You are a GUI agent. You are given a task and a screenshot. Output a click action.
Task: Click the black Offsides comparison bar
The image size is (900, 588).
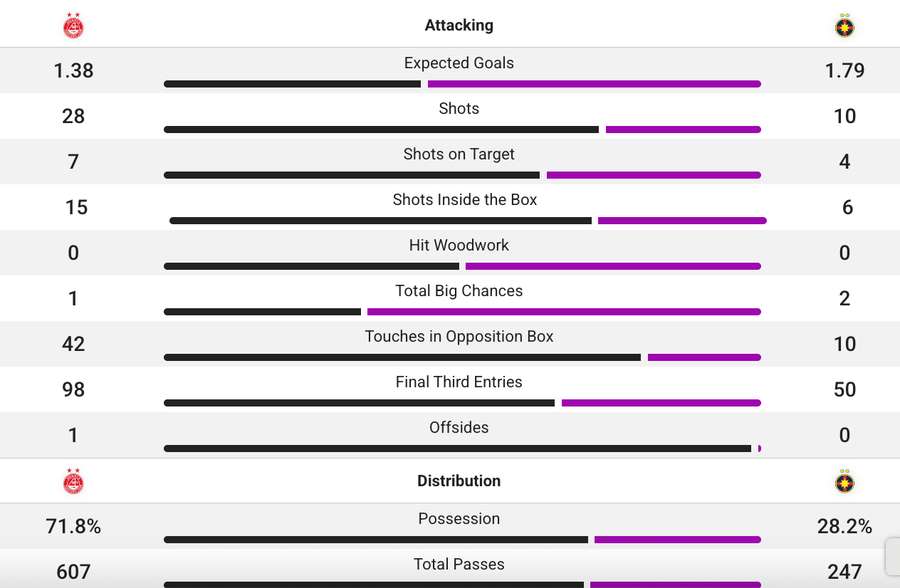457,449
